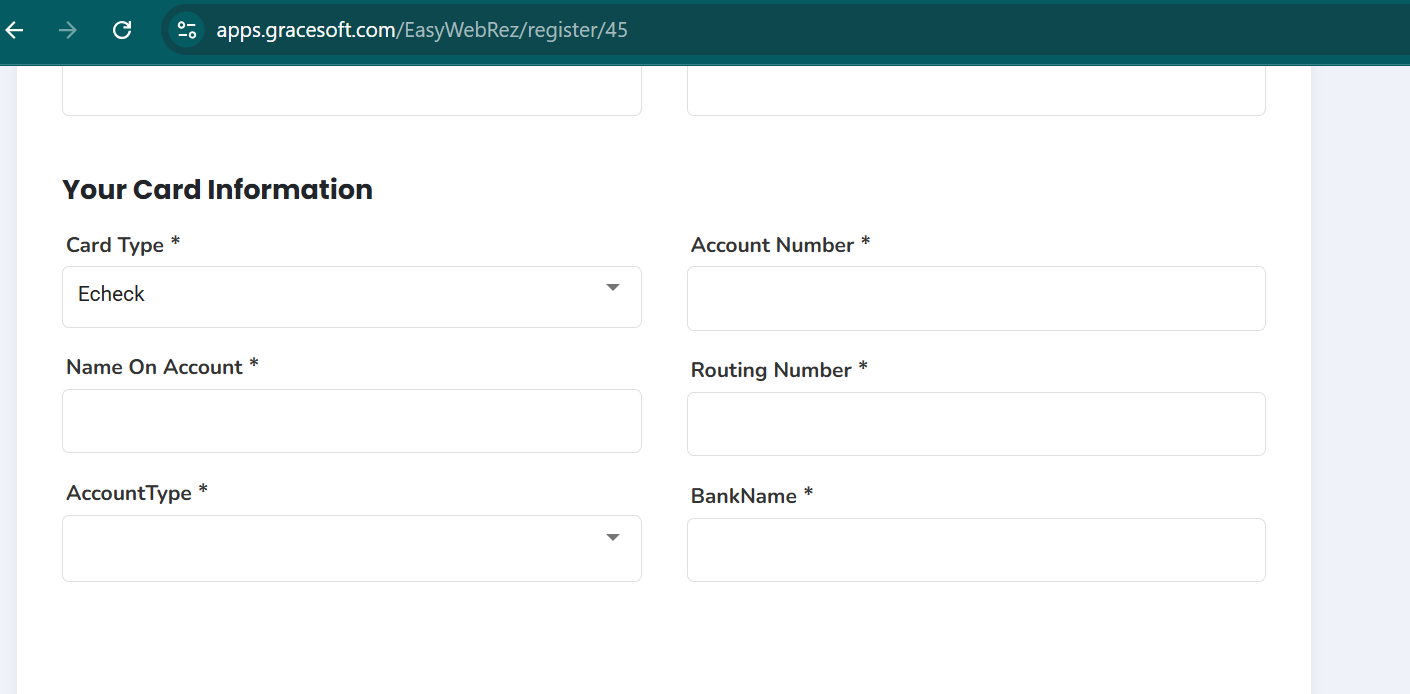Image resolution: width=1410 pixels, height=694 pixels.
Task: Go back using the browser back arrow
Action: [15, 30]
